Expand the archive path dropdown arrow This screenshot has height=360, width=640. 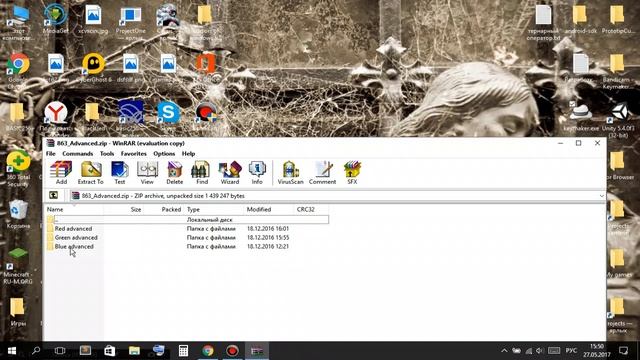(602, 196)
